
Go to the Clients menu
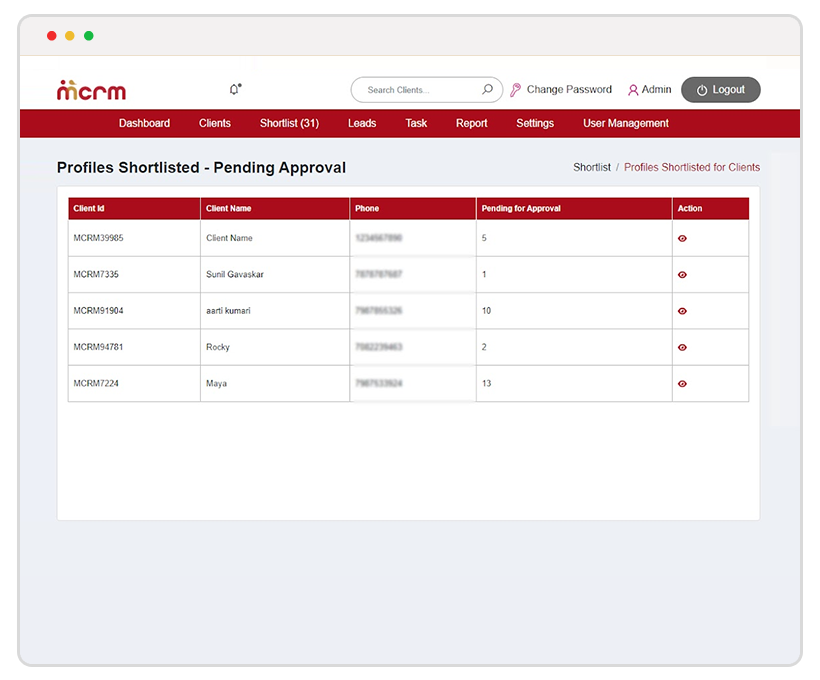click(215, 123)
